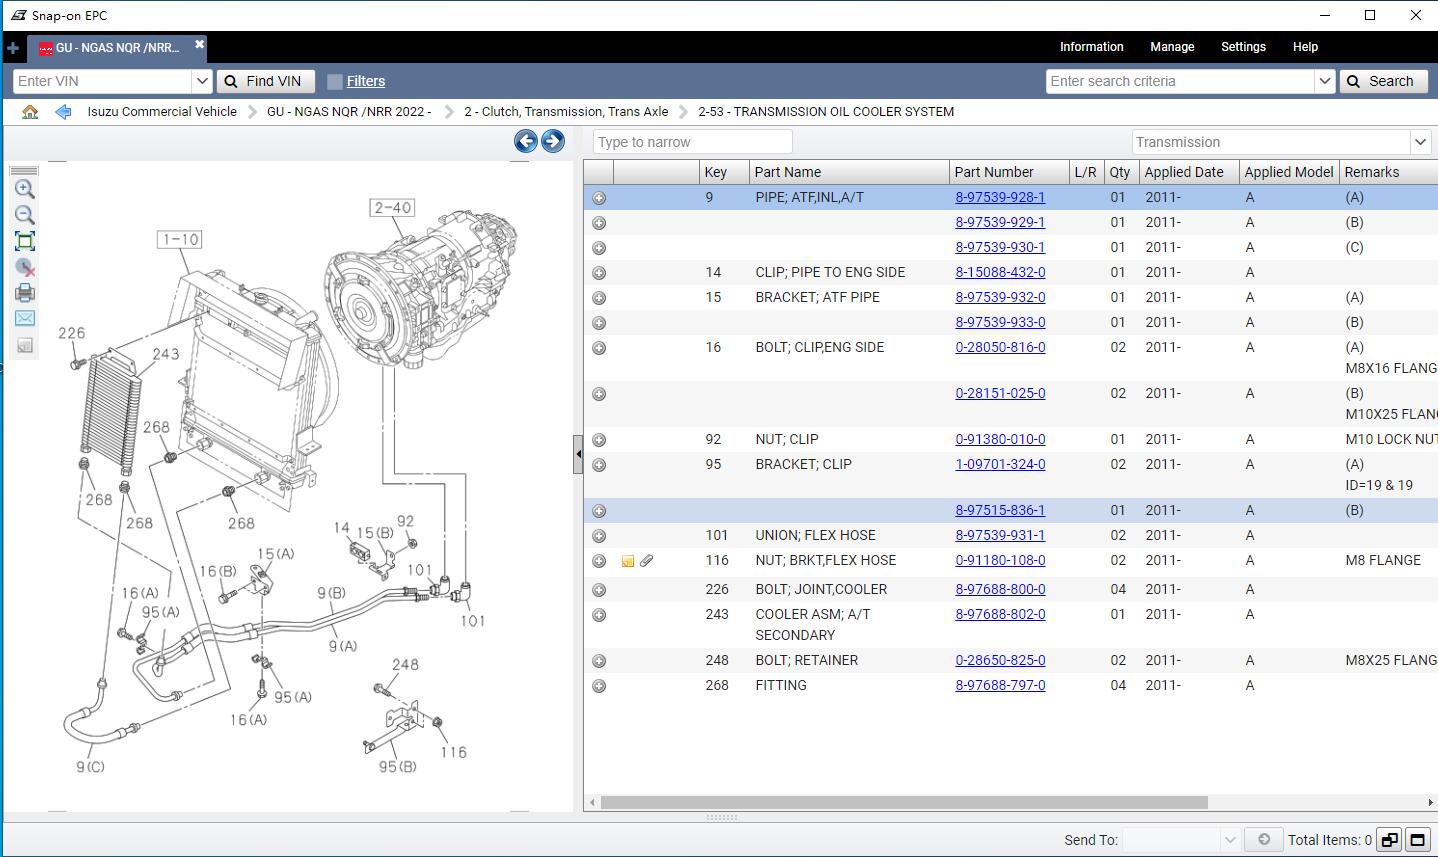Email the parts illustration

(25, 318)
